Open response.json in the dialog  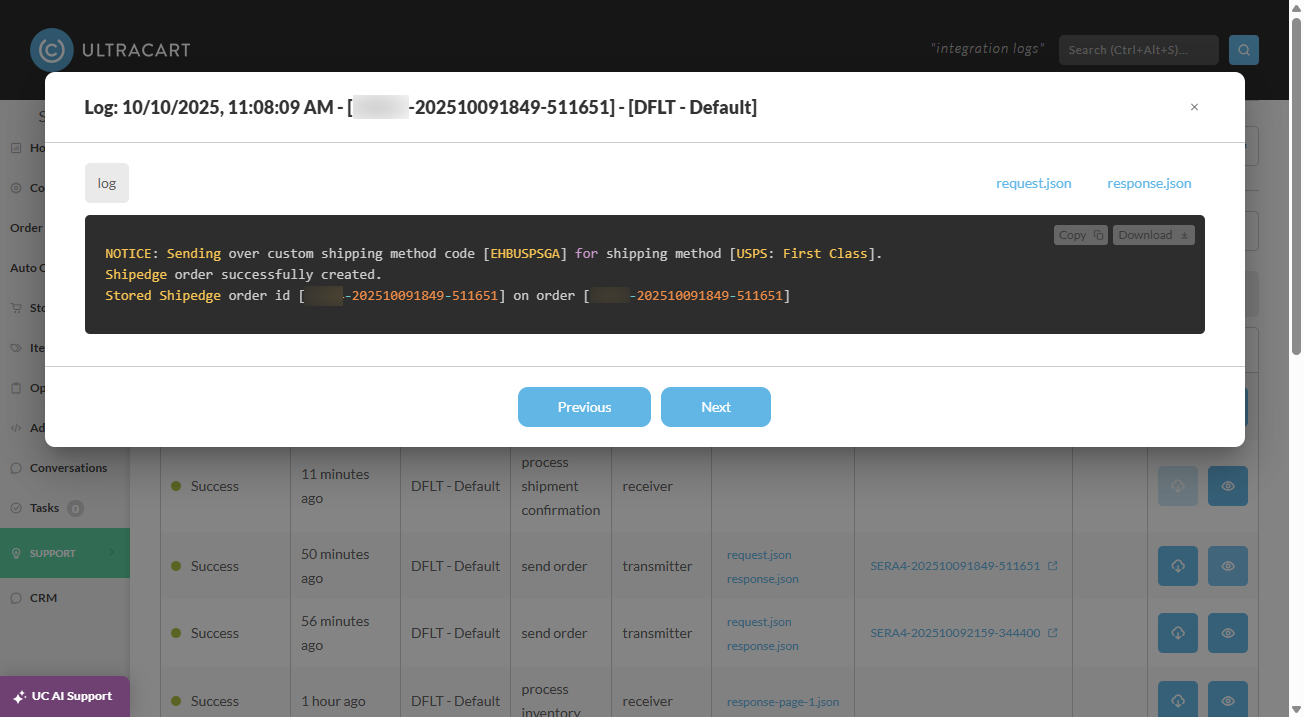[1149, 183]
